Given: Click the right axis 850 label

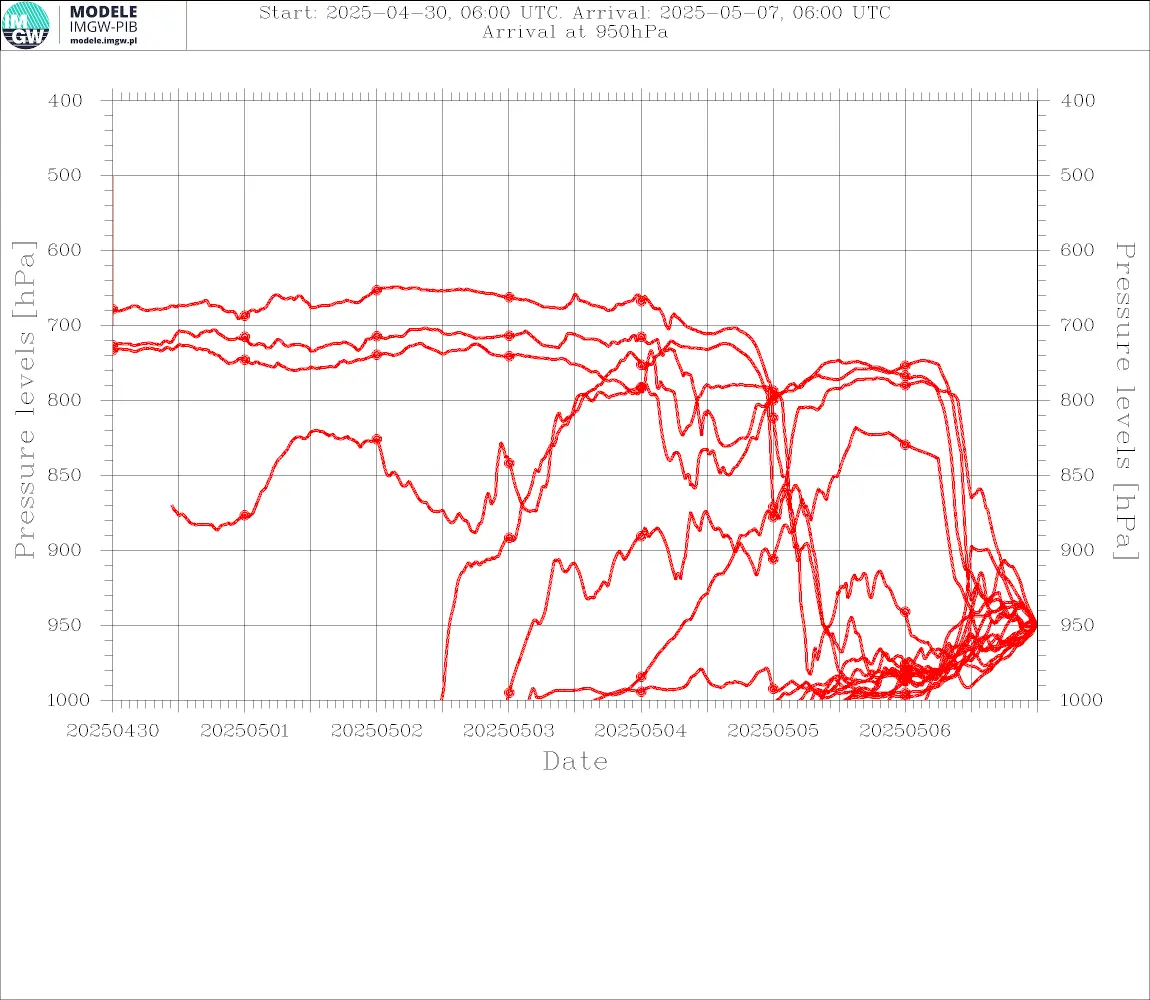Looking at the screenshot, I should pos(1078,475).
